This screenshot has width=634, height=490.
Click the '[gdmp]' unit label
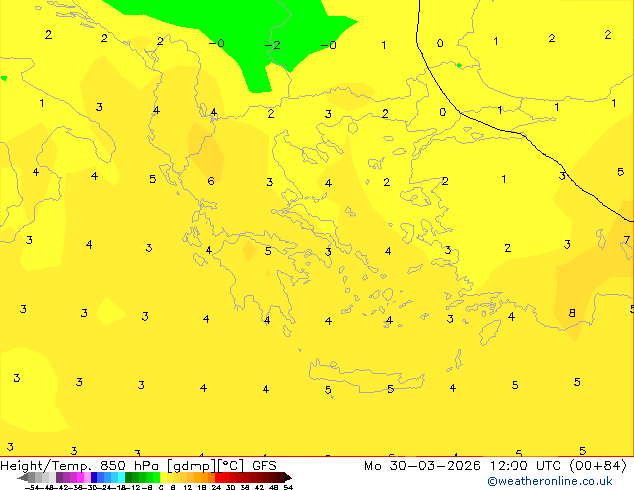[x=192, y=466]
